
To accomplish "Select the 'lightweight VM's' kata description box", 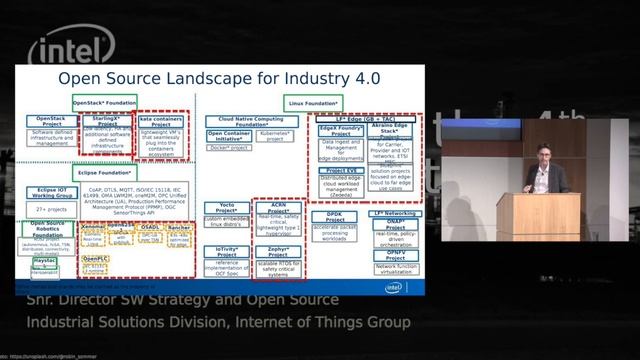I will click(x=161, y=143).
